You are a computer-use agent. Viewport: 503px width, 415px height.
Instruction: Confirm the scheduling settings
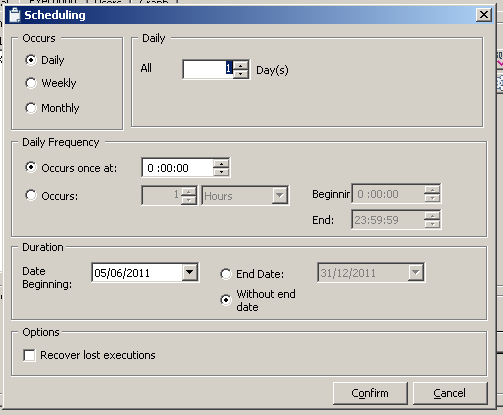pos(370,393)
